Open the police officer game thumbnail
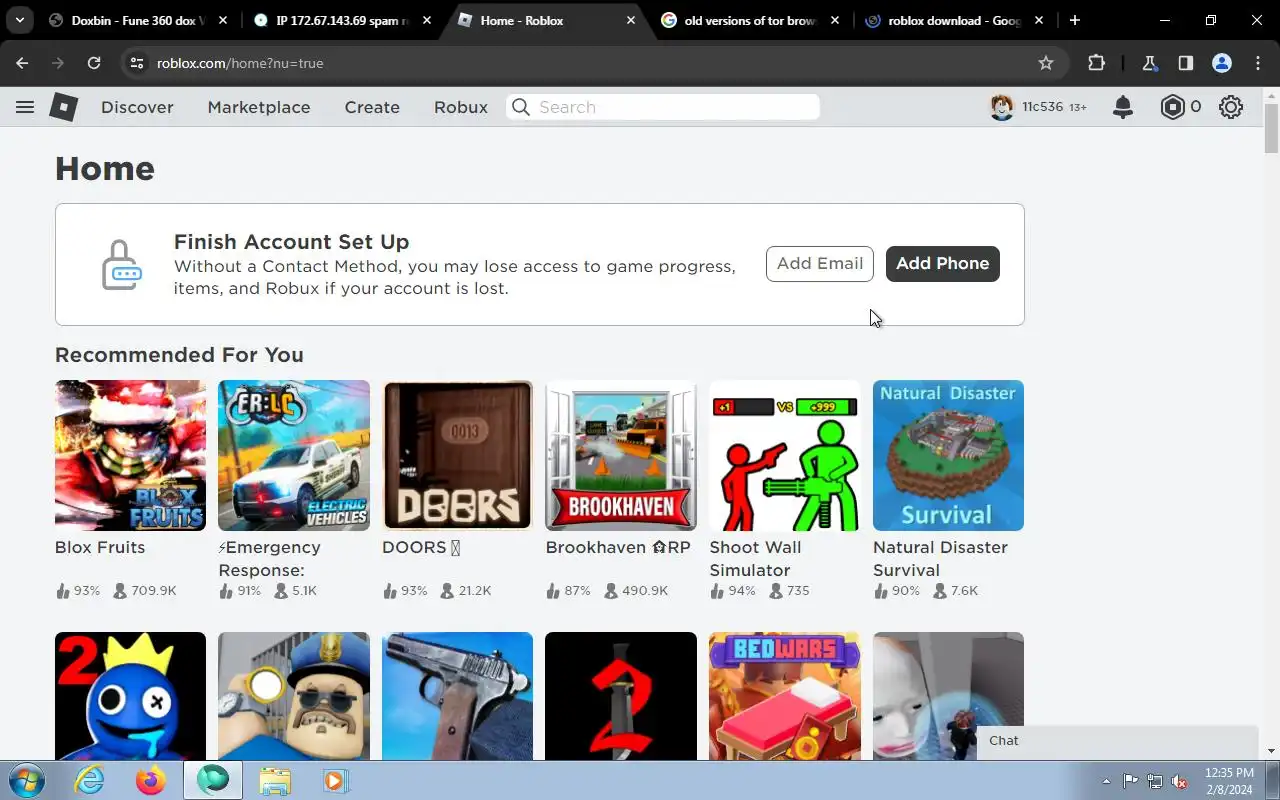The width and height of the screenshot is (1280, 800). [x=294, y=696]
